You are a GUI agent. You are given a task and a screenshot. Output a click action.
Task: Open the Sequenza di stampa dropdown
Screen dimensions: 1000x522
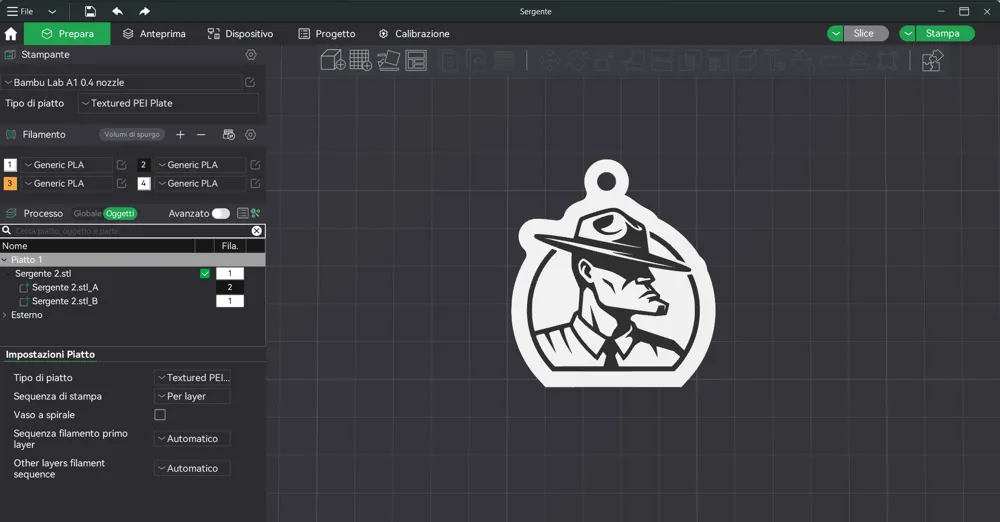click(192, 397)
